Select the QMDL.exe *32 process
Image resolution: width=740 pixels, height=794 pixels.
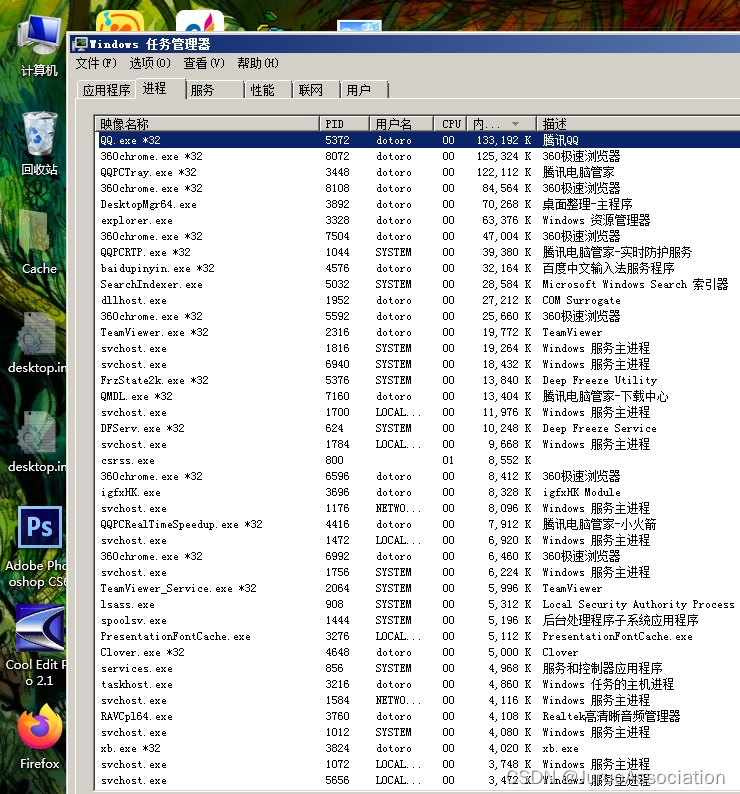418,396
